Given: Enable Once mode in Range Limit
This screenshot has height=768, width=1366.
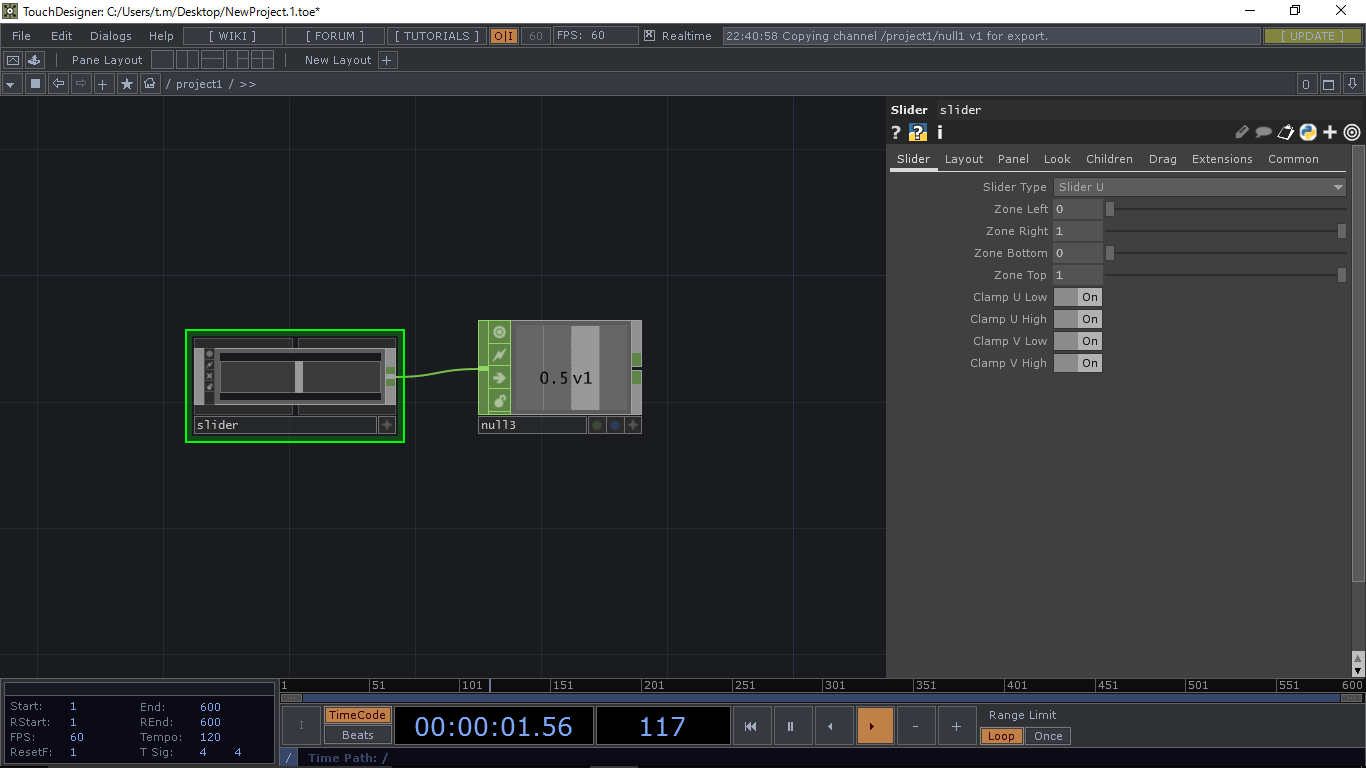Looking at the screenshot, I should click(x=1048, y=735).
